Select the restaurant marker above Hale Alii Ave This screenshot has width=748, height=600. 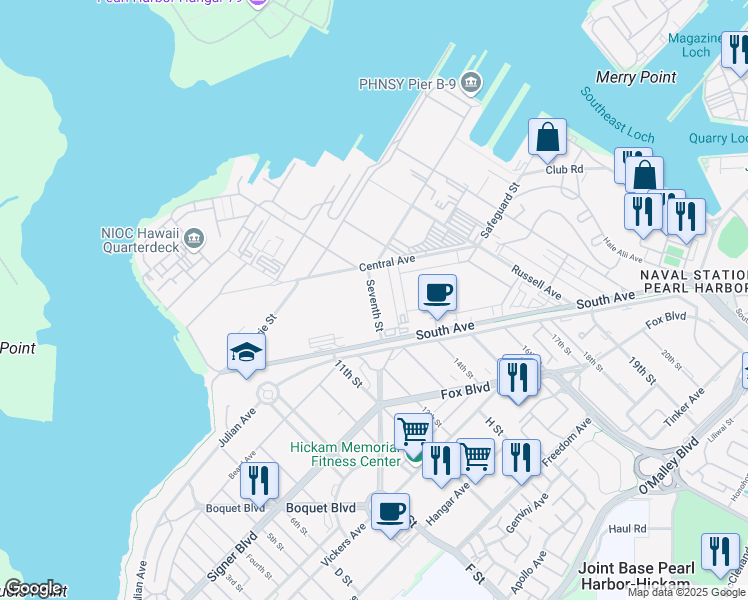[x=643, y=213]
